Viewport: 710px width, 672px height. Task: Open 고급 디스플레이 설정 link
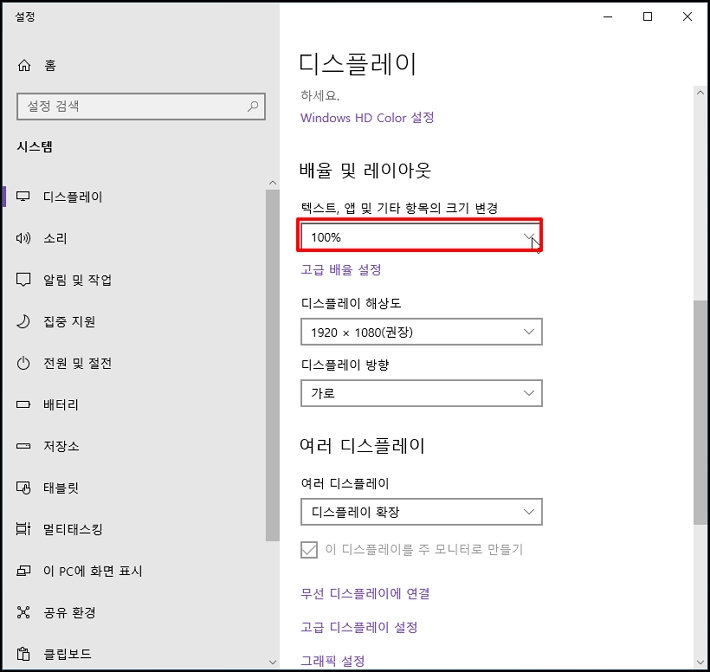pyautogui.click(x=359, y=627)
